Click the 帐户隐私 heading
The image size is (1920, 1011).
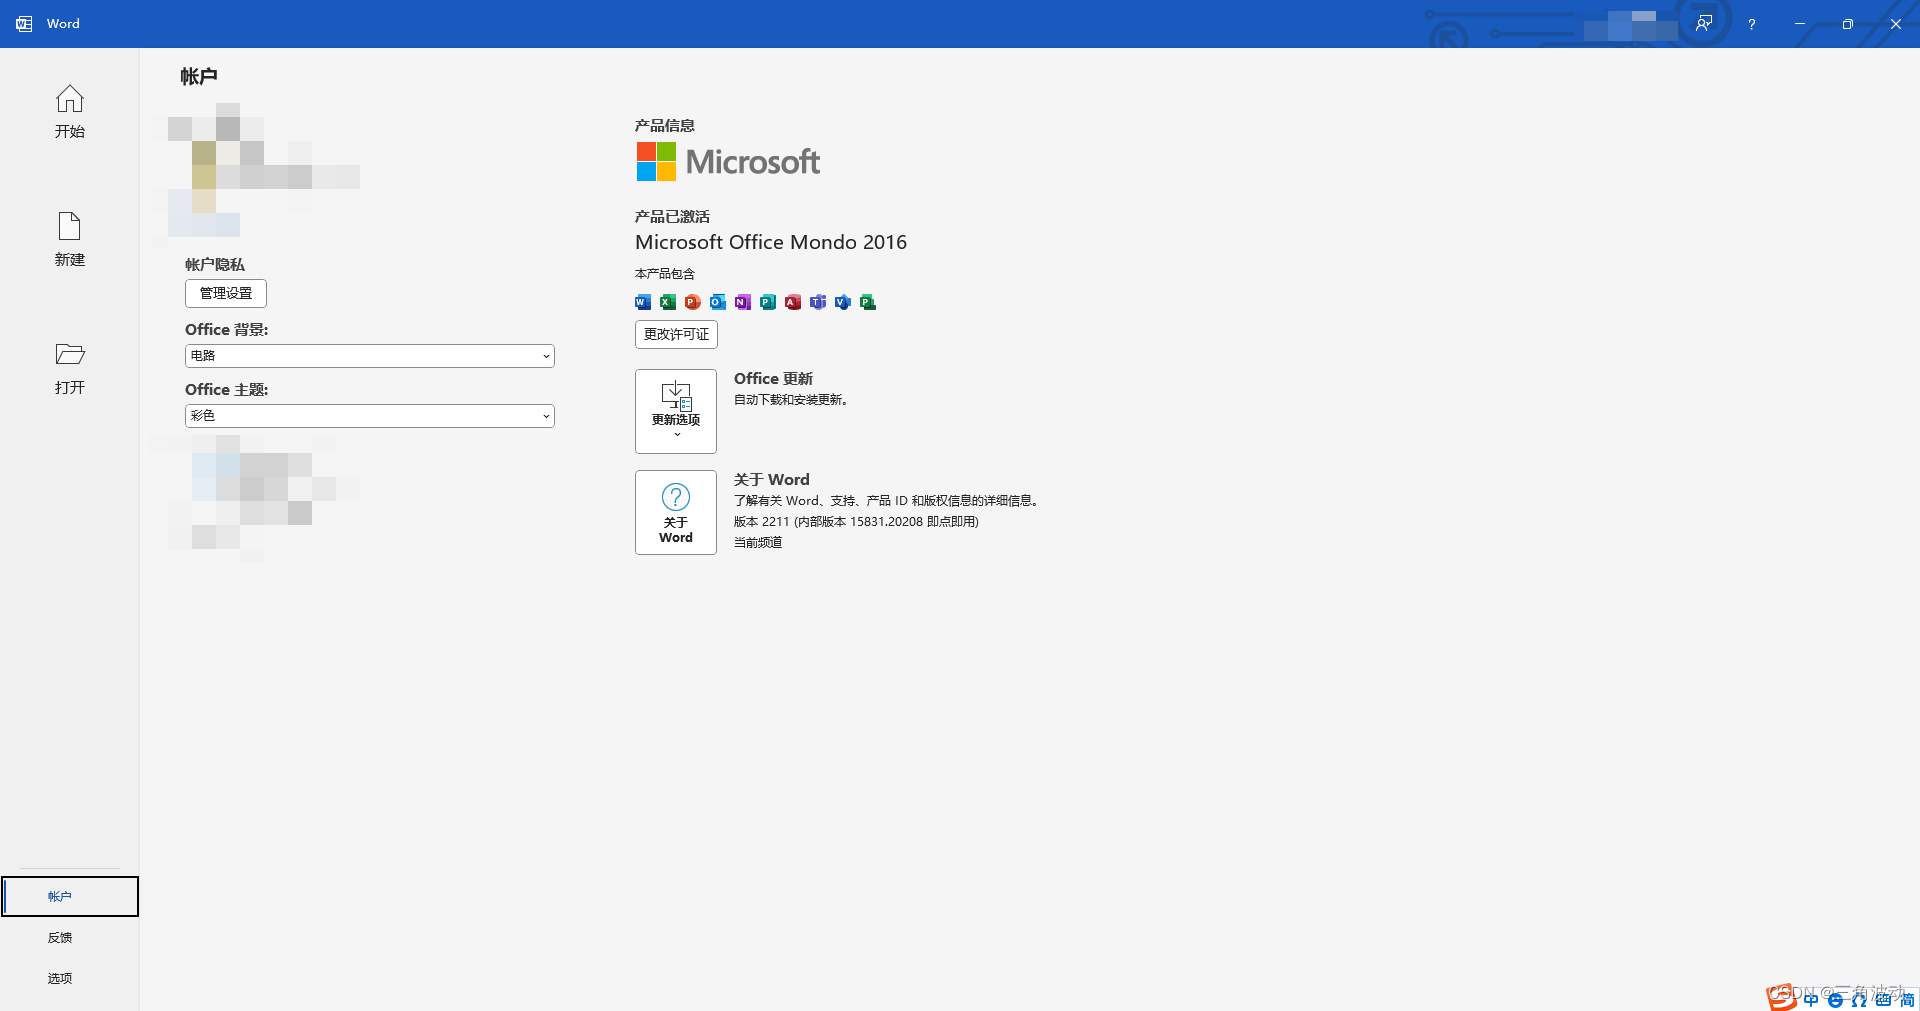coord(215,265)
